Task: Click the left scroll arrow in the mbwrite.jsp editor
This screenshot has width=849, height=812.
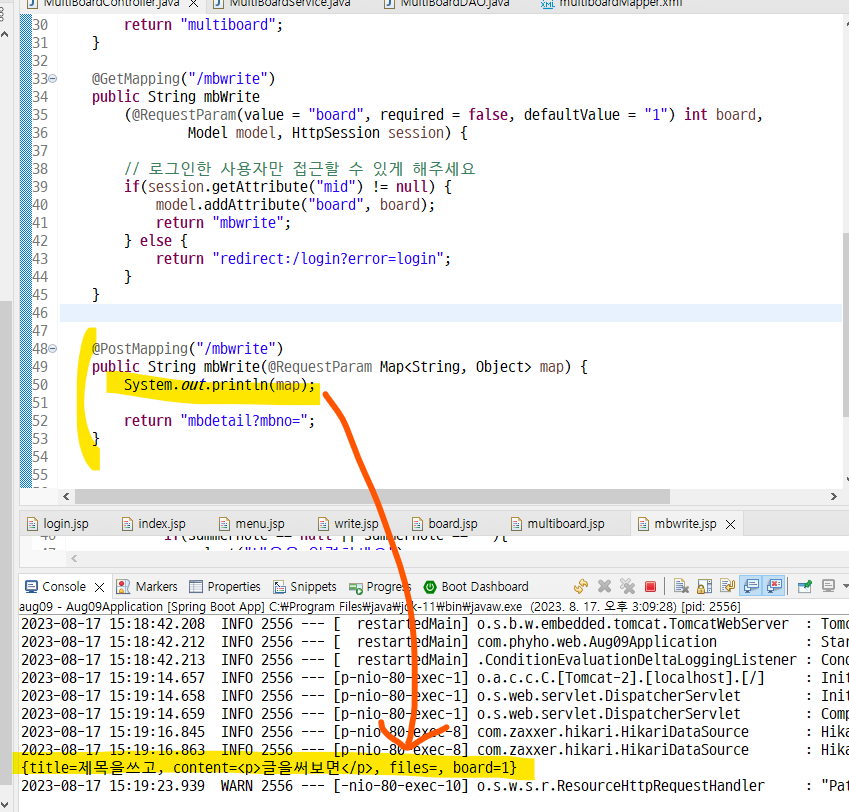Action: (74, 558)
